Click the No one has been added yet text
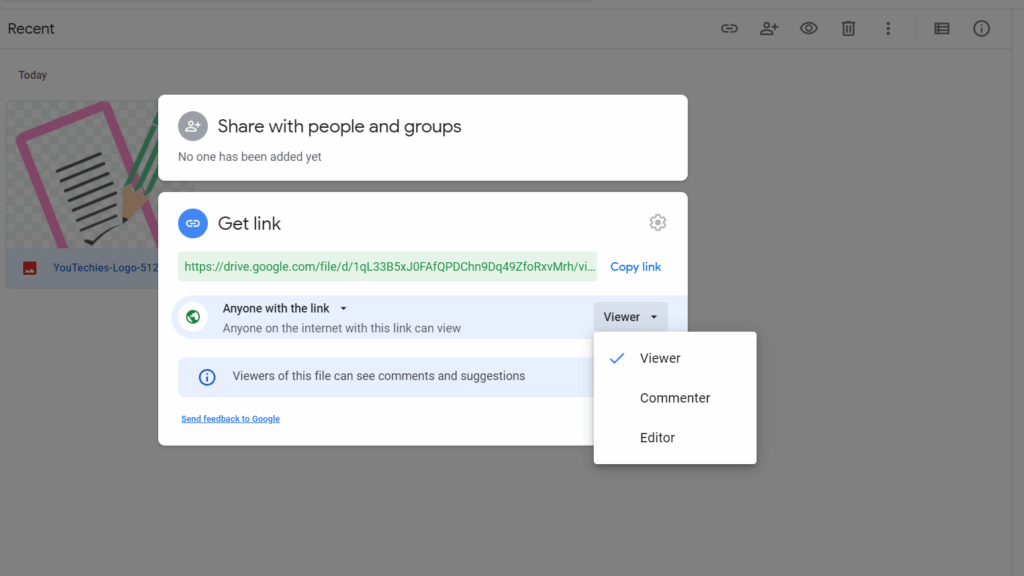The height and width of the screenshot is (576, 1024). (x=249, y=157)
